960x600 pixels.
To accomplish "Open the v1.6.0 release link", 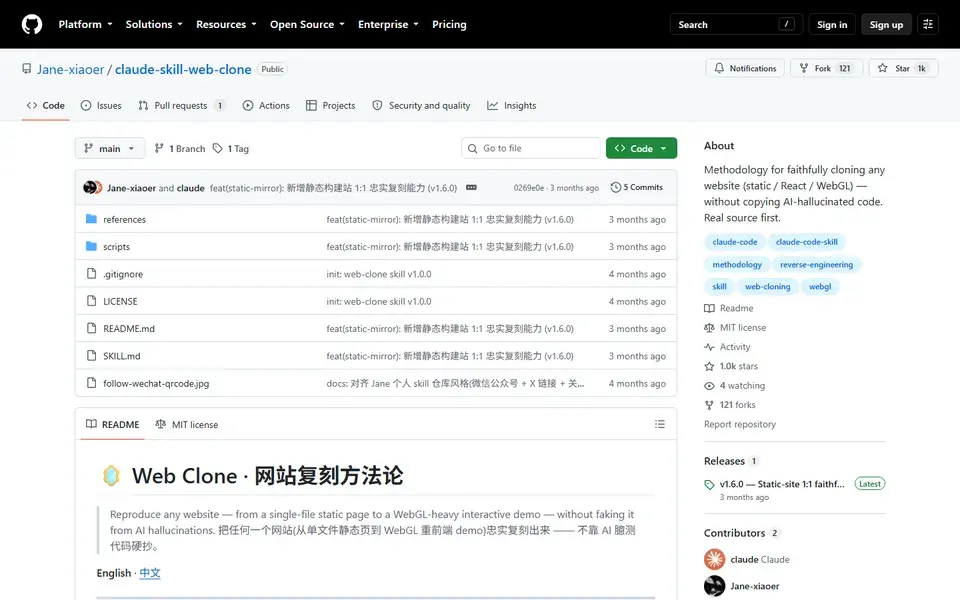I will [782, 484].
